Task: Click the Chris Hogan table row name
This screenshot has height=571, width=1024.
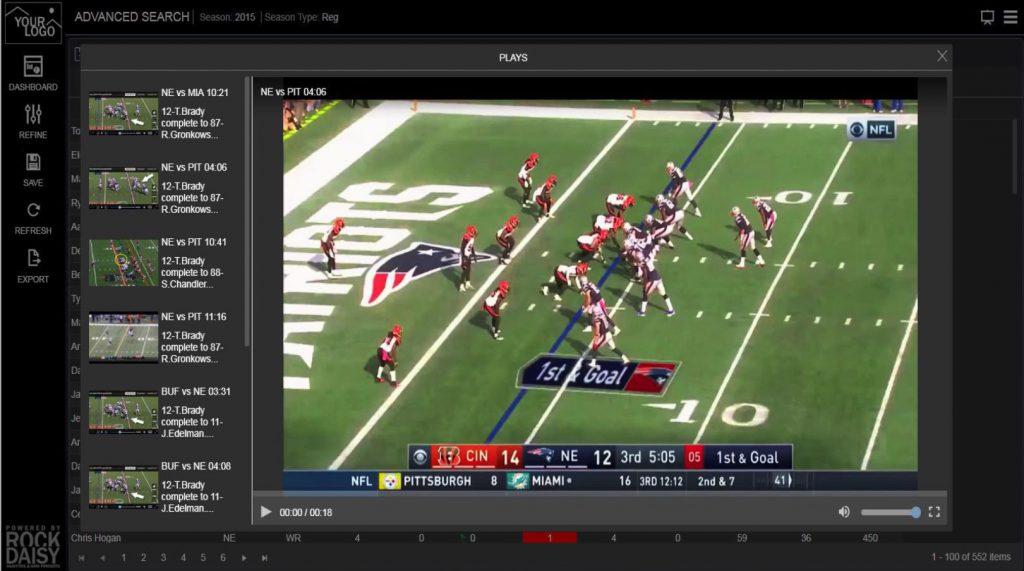Action: click(95, 538)
